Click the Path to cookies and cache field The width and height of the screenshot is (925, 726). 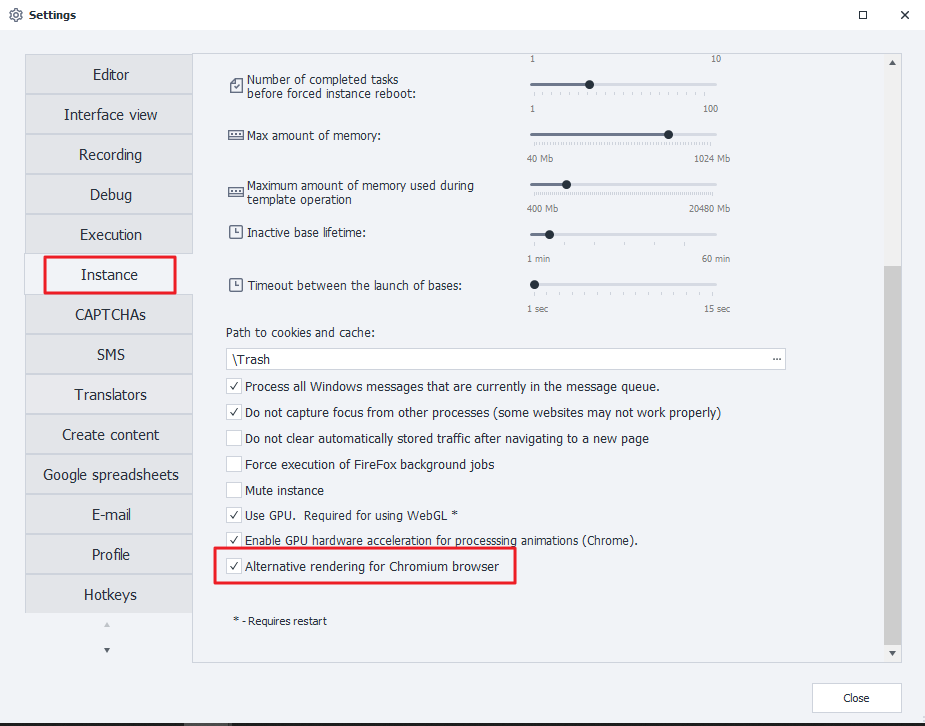click(x=495, y=359)
